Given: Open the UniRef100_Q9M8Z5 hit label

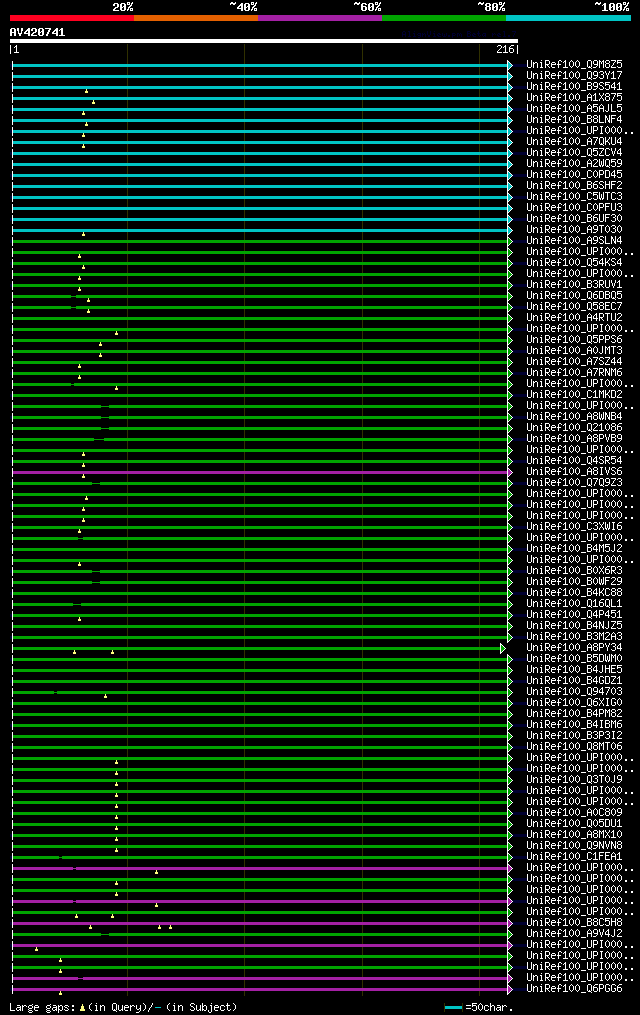Looking at the screenshot, I should [x=574, y=65].
